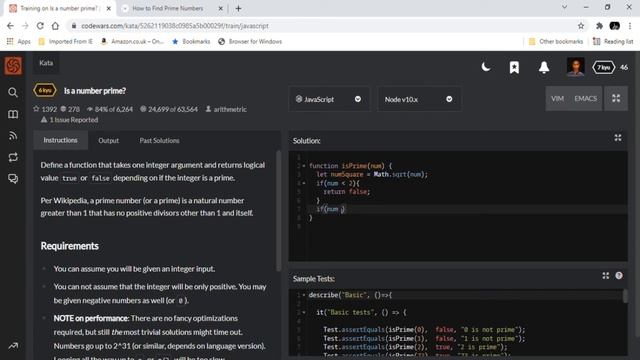Go to browser home page

tap(55, 26)
